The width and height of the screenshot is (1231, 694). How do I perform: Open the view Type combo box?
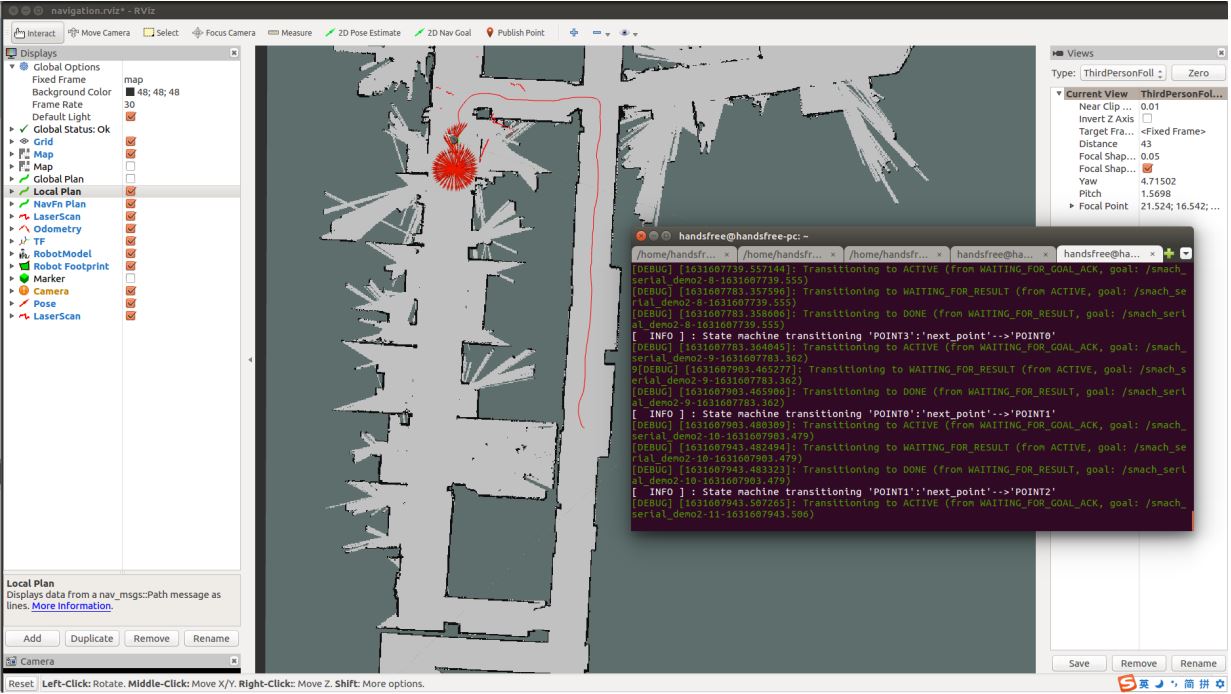1123,73
